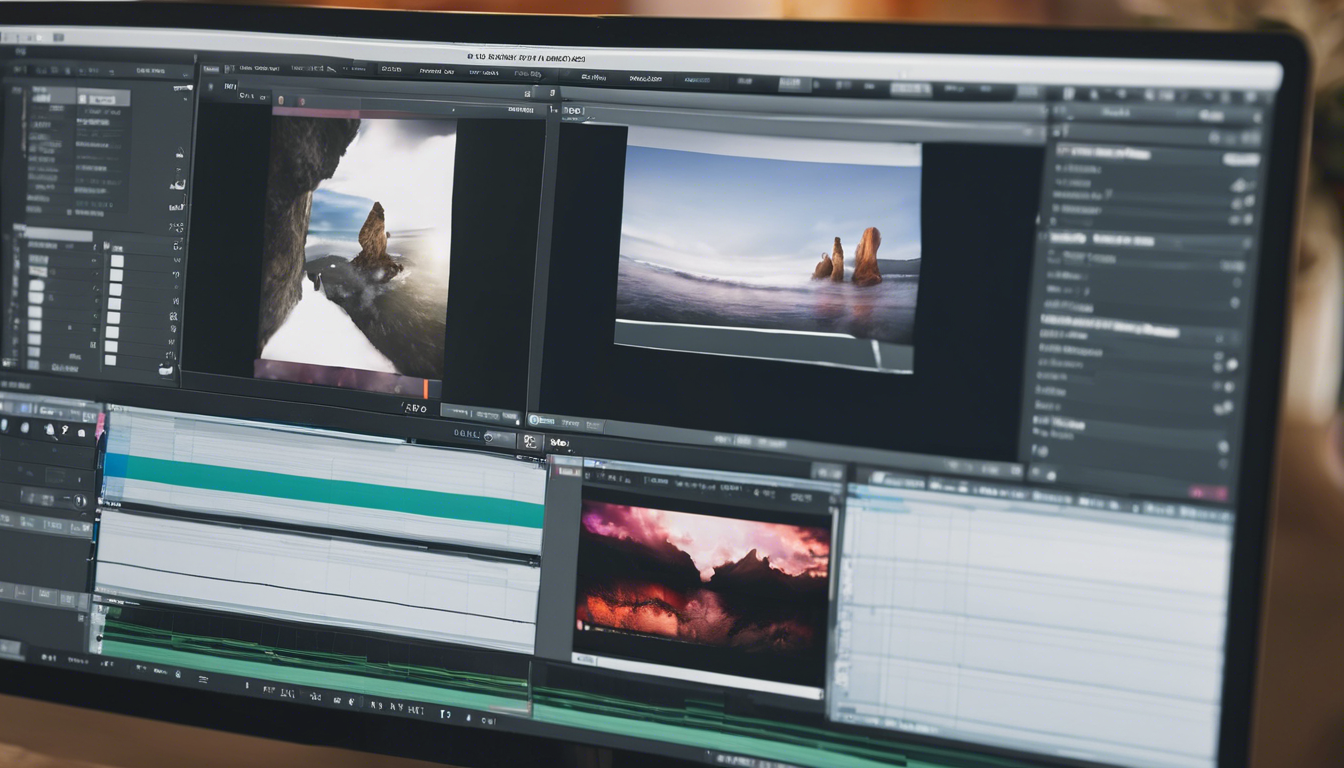Click the blue circle icon below right viewer

tap(535, 420)
